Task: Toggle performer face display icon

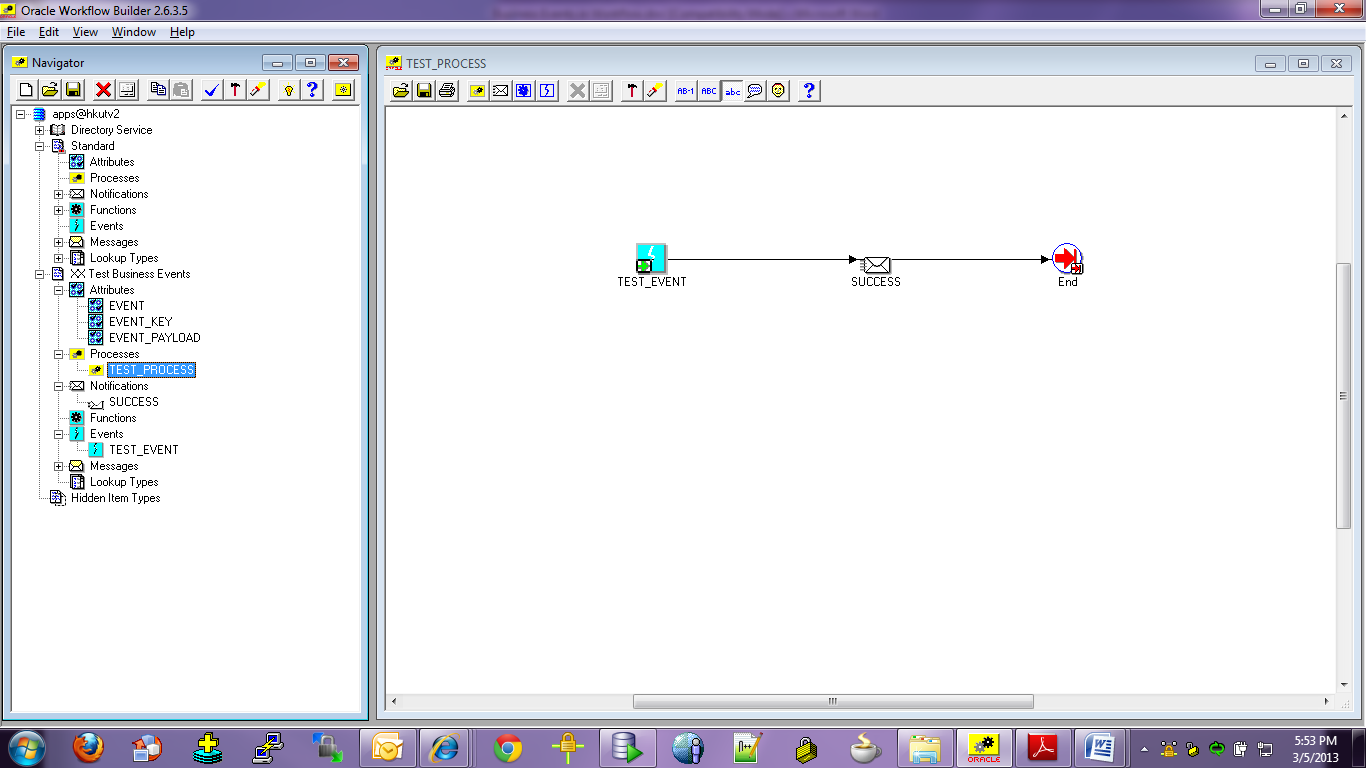Action: tap(778, 91)
